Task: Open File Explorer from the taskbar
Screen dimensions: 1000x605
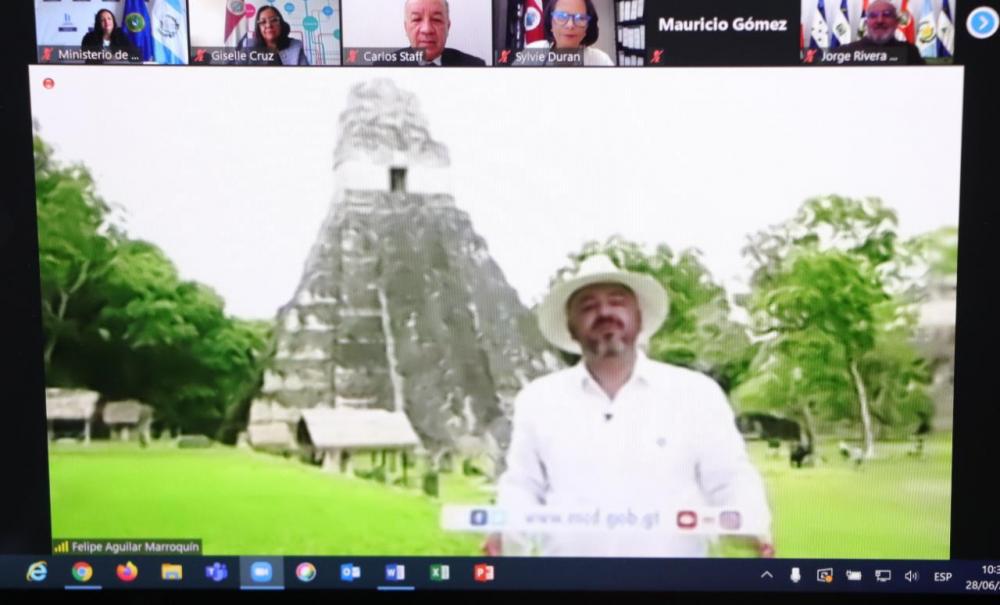Action: (x=172, y=572)
